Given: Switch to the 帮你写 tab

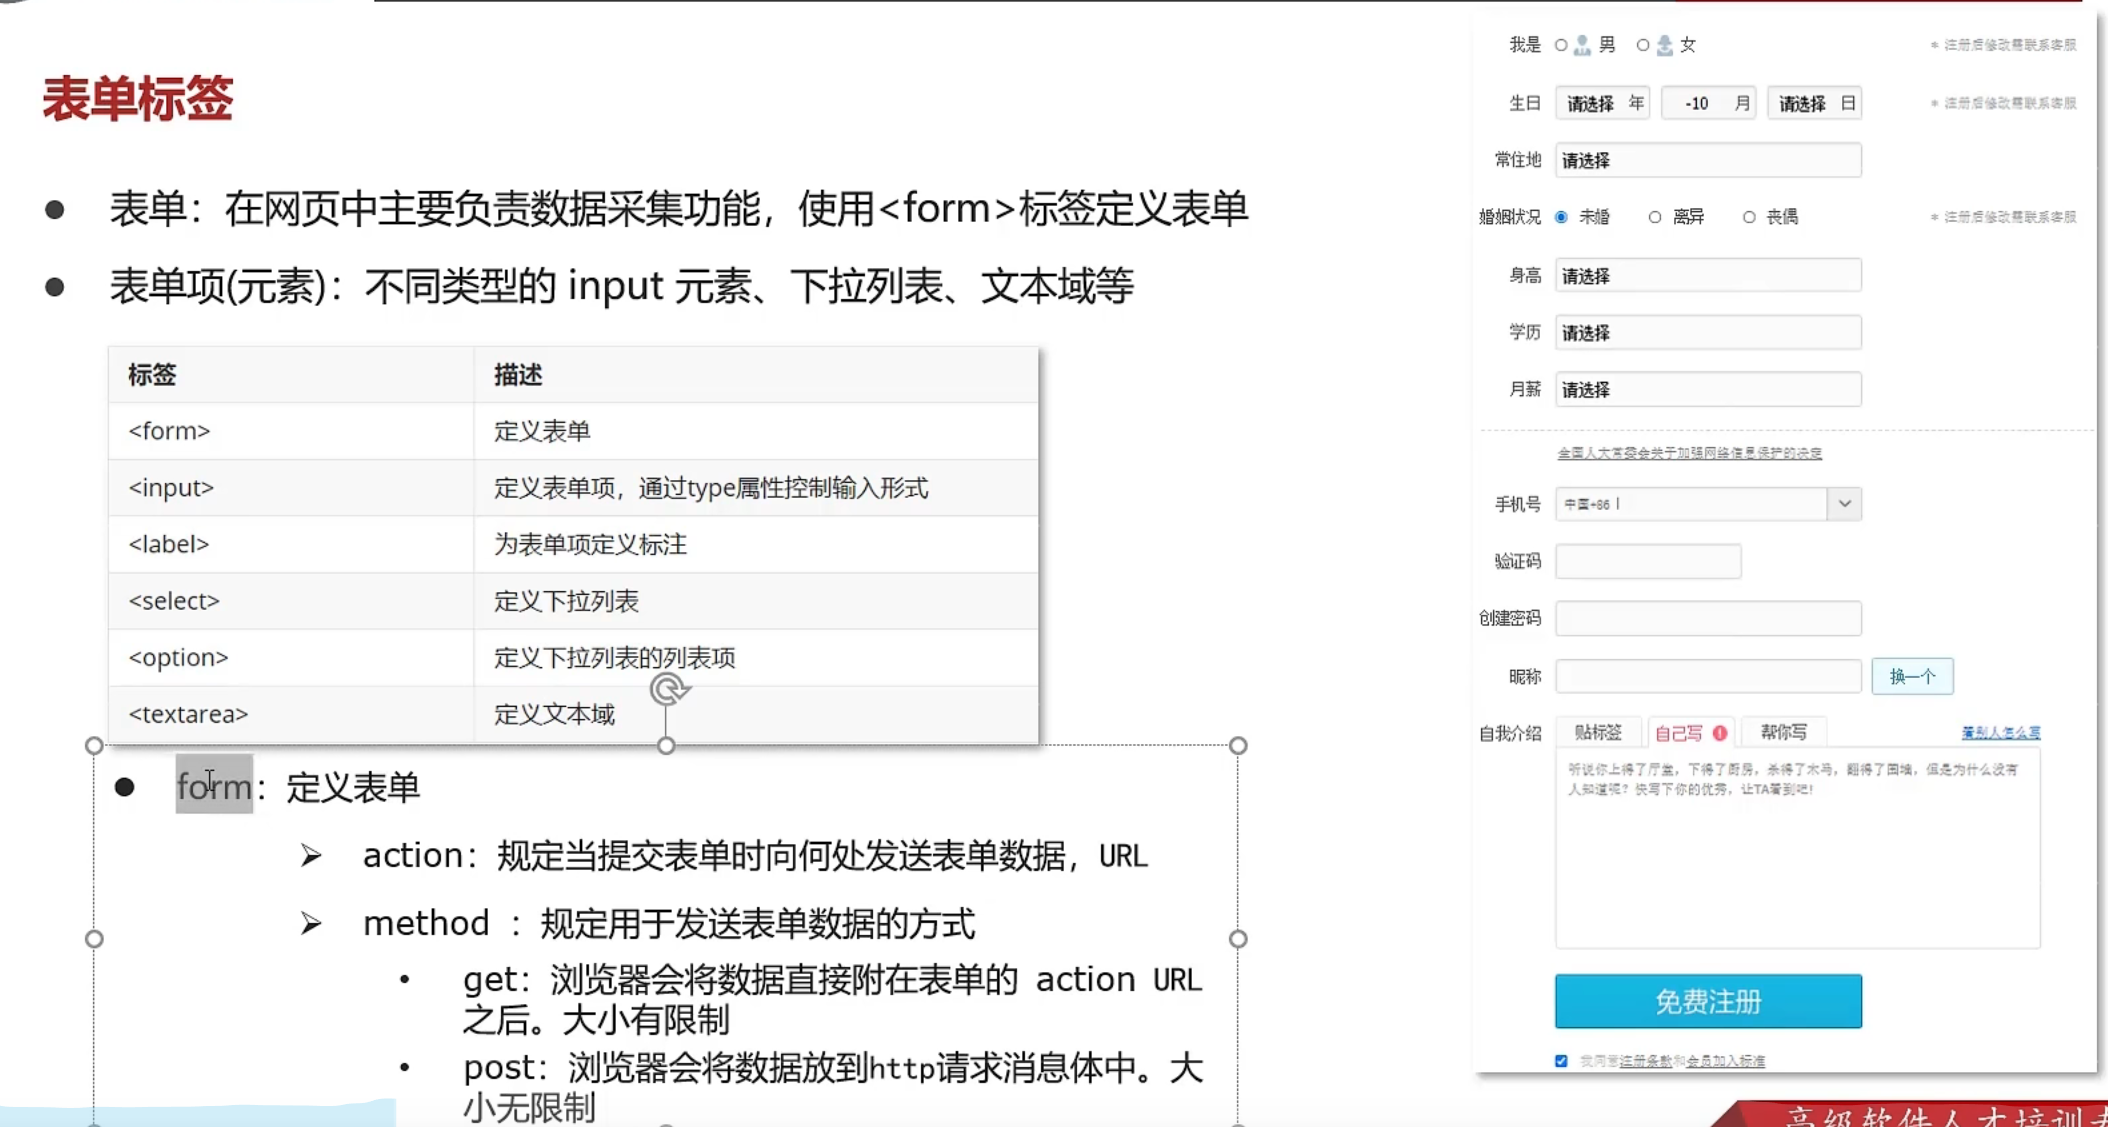Looking at the screenshot, I should point(1783,733).
